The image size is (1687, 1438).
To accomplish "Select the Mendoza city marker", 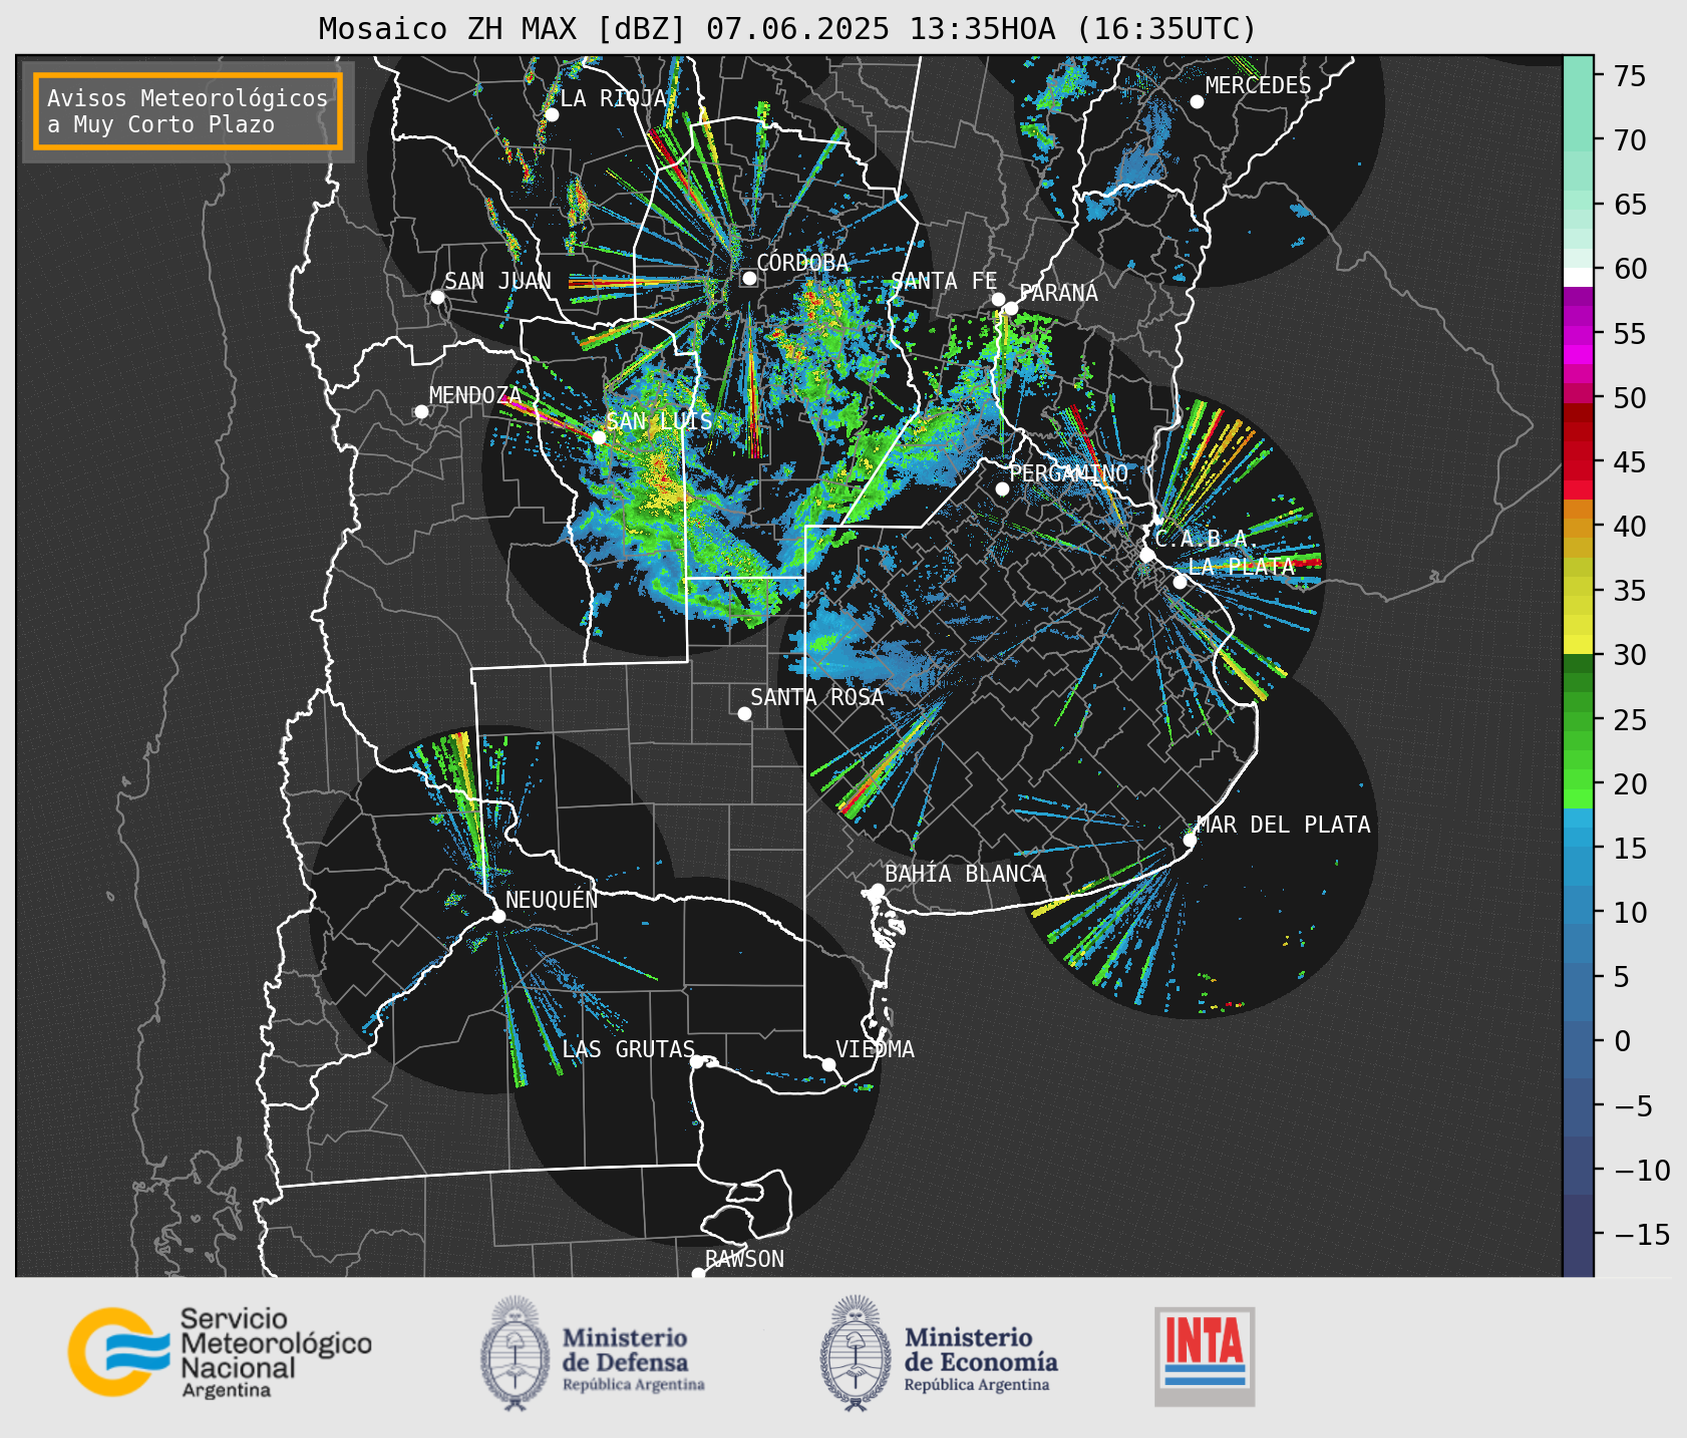I will click(x=421, y=412).
